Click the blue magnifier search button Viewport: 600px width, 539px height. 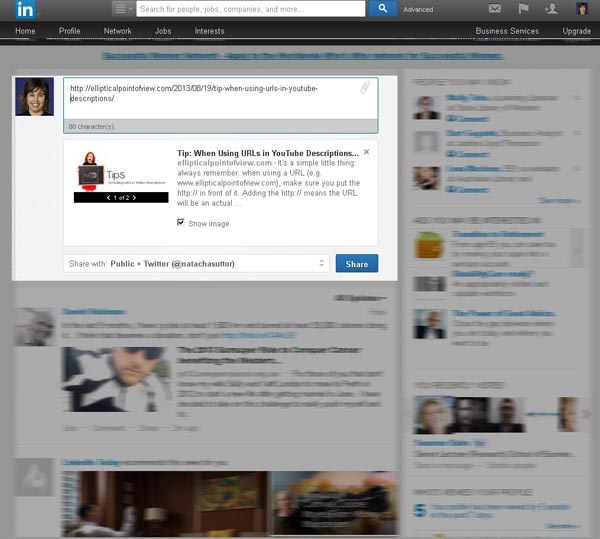pos(382,8)
